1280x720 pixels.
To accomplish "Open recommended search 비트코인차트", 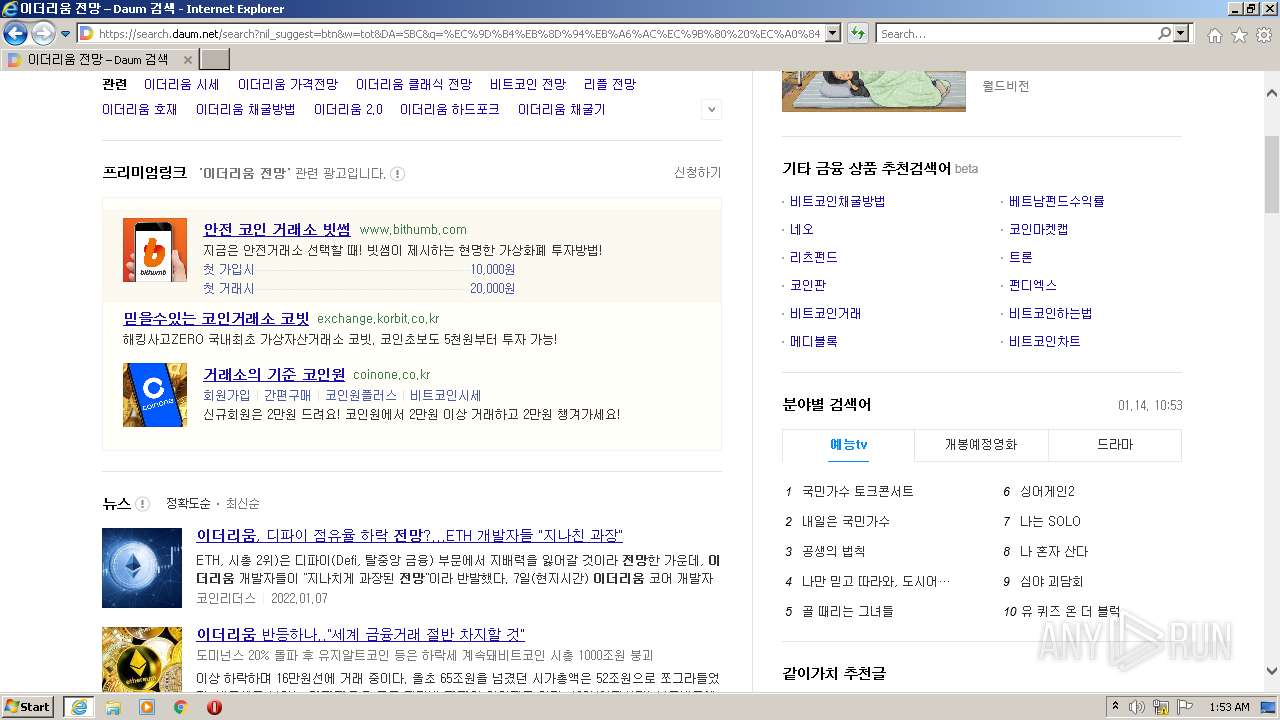I will point(1044,341).
